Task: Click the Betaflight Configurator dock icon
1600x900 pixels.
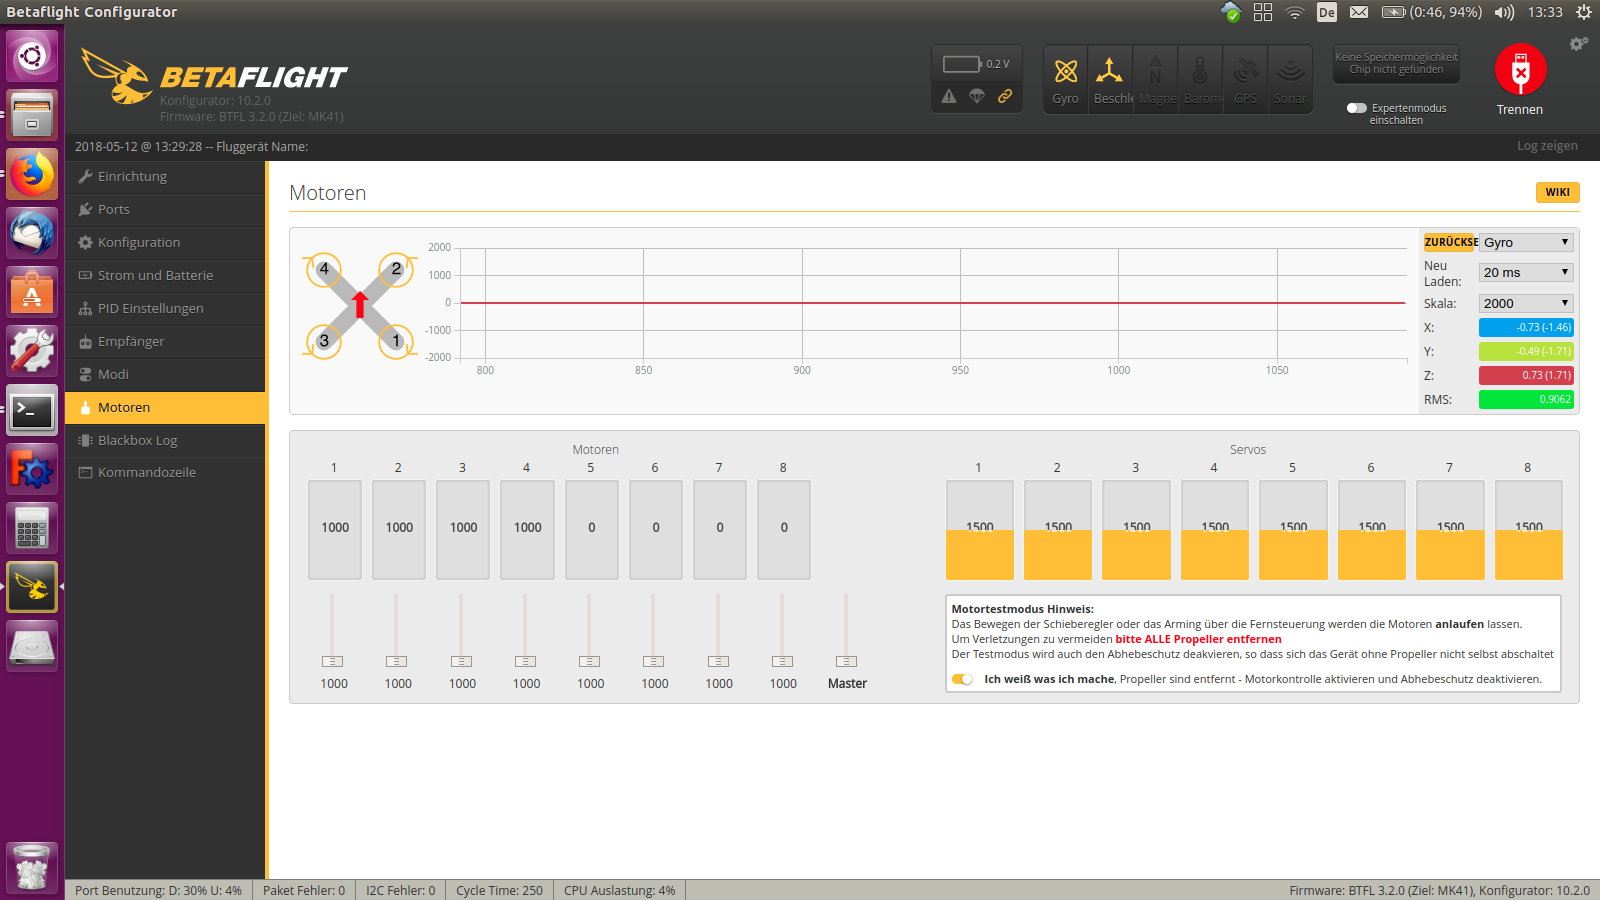Action: point(32,587)
